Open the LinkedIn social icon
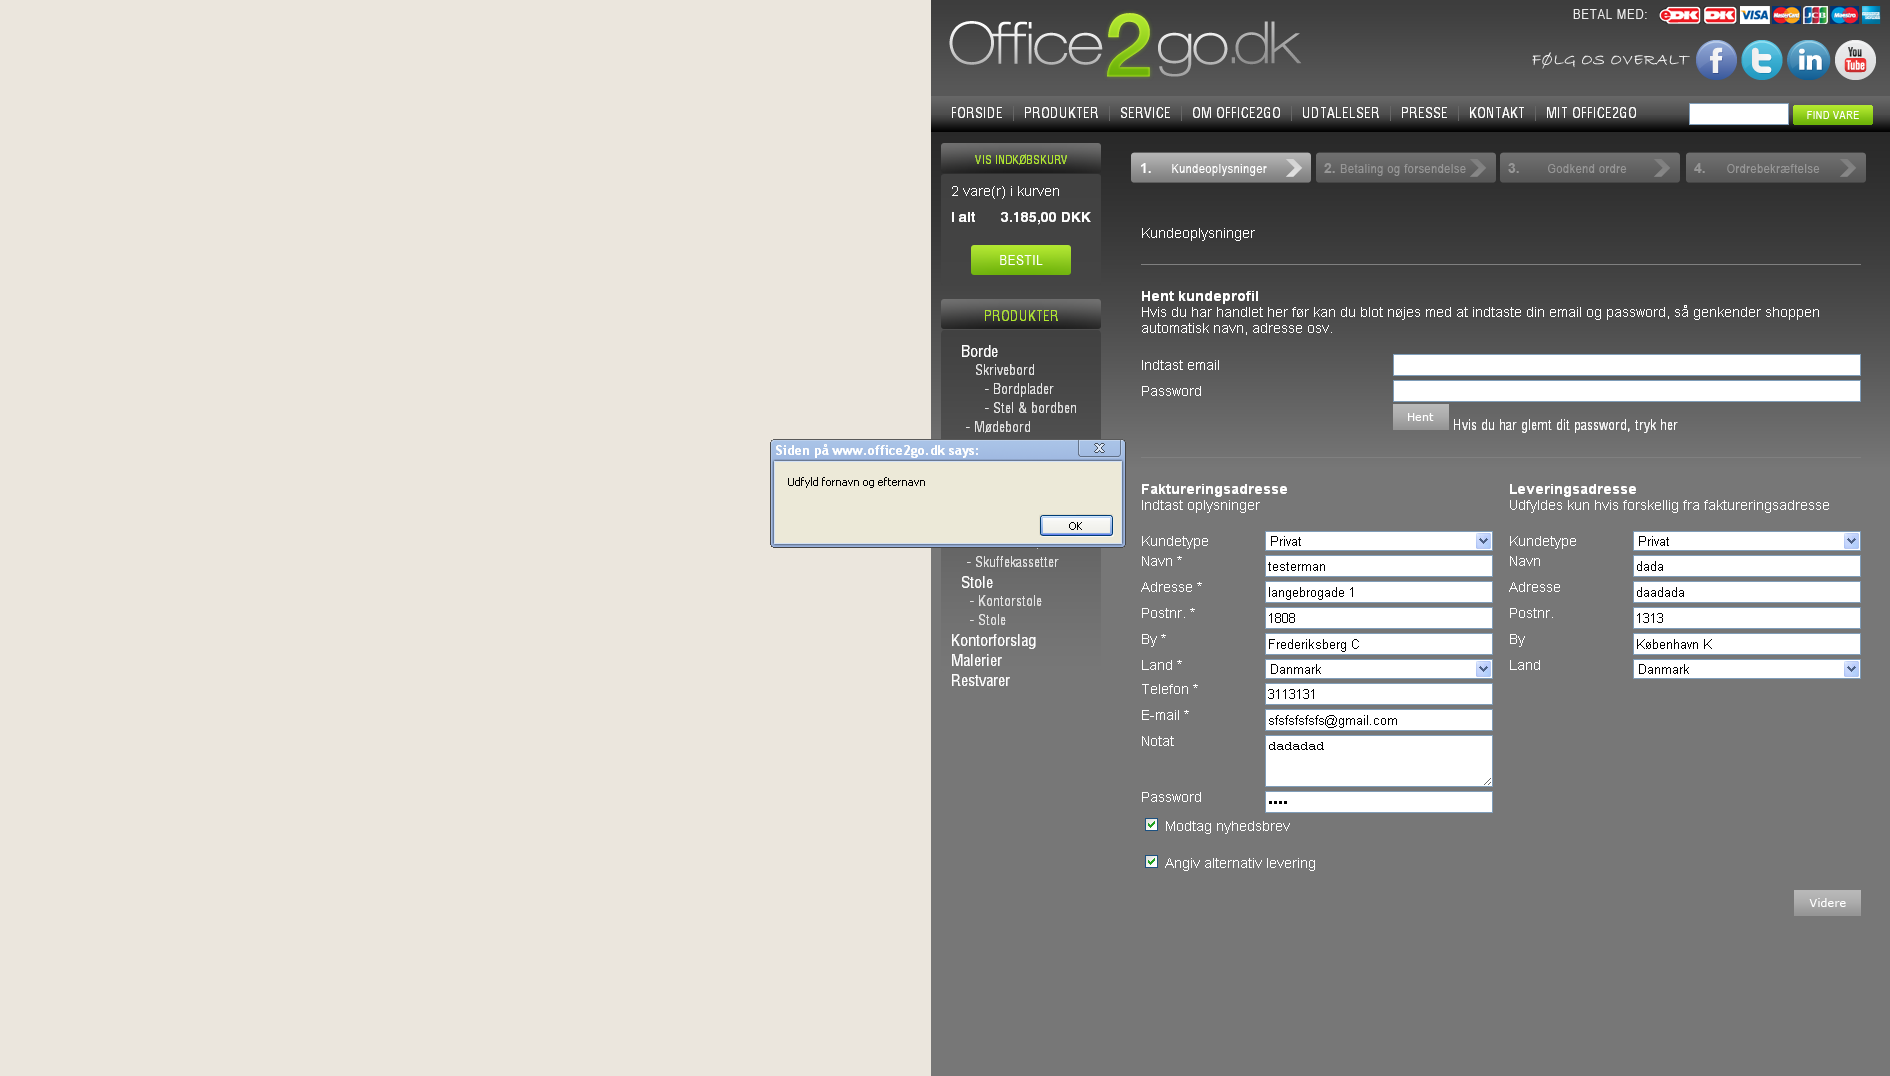This screenshot has width=1890, height=1076. tap(1808, 60)
